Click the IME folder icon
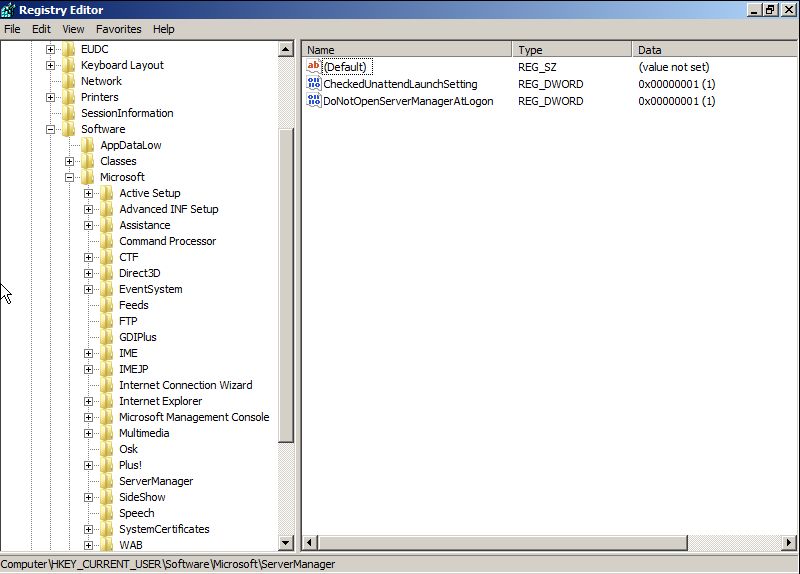 [x=107, y=353]
